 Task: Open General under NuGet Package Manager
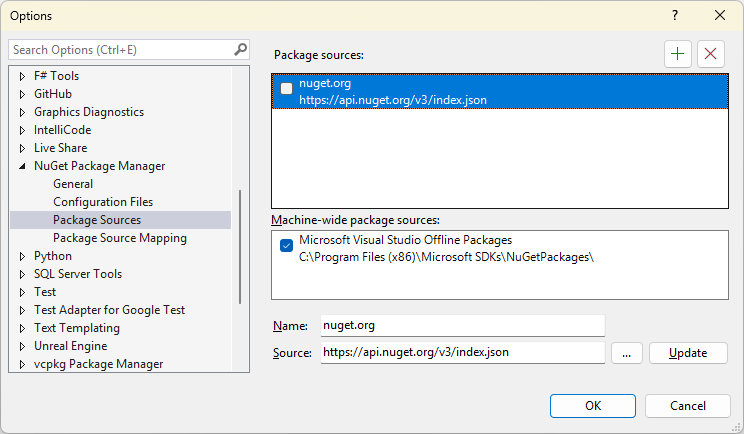(x=73, y=184)
